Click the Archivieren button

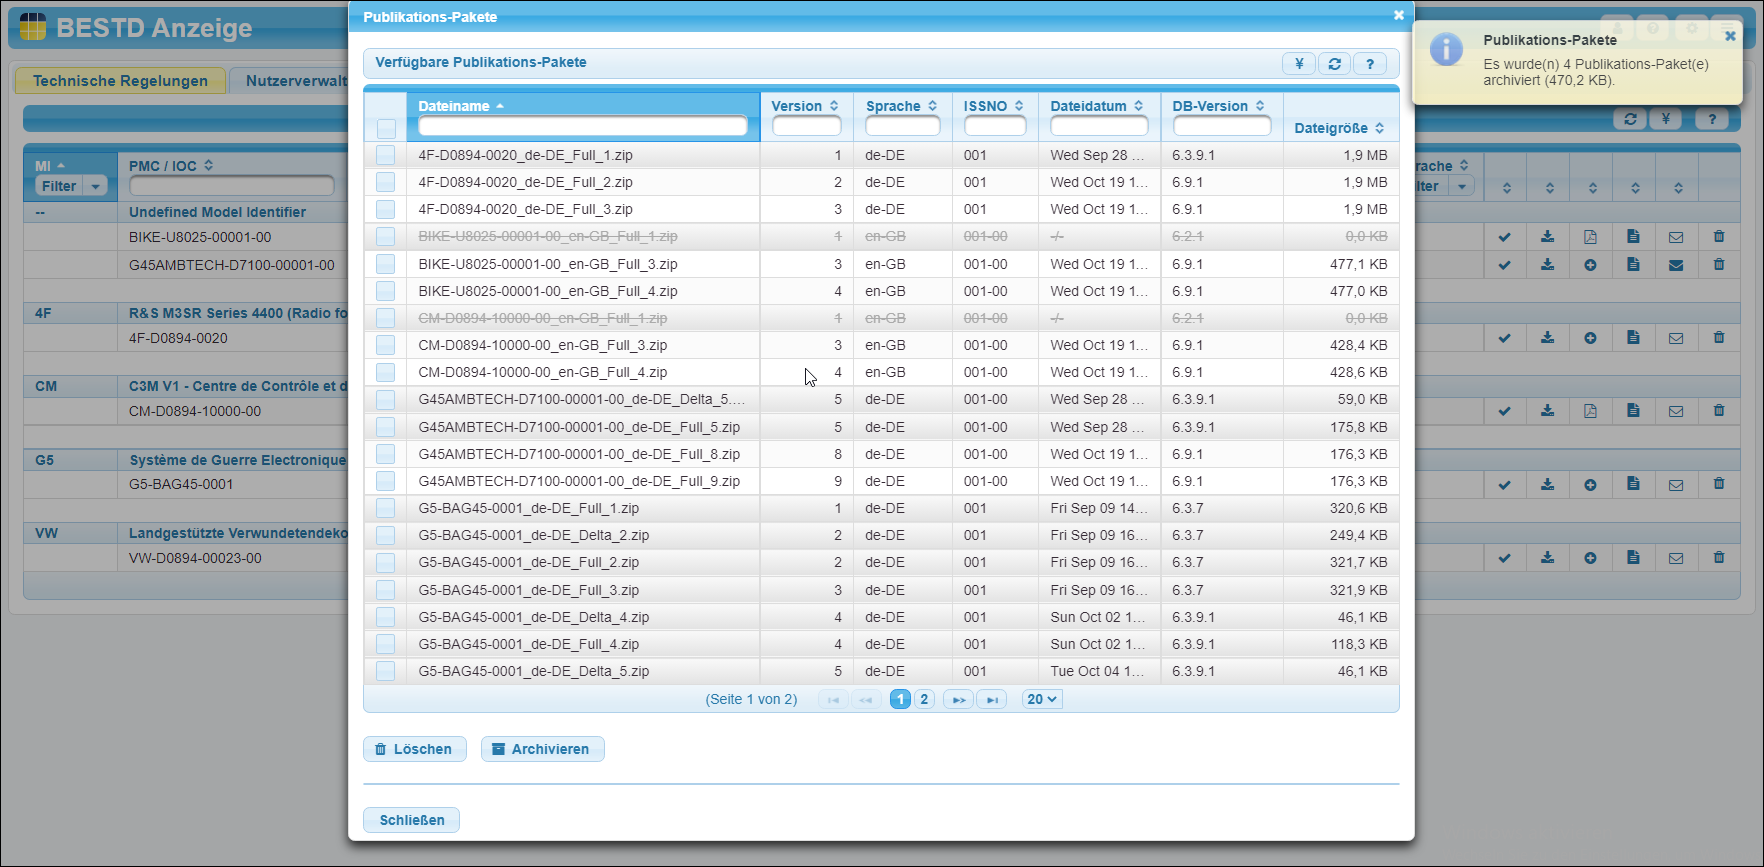coord(542,749)
